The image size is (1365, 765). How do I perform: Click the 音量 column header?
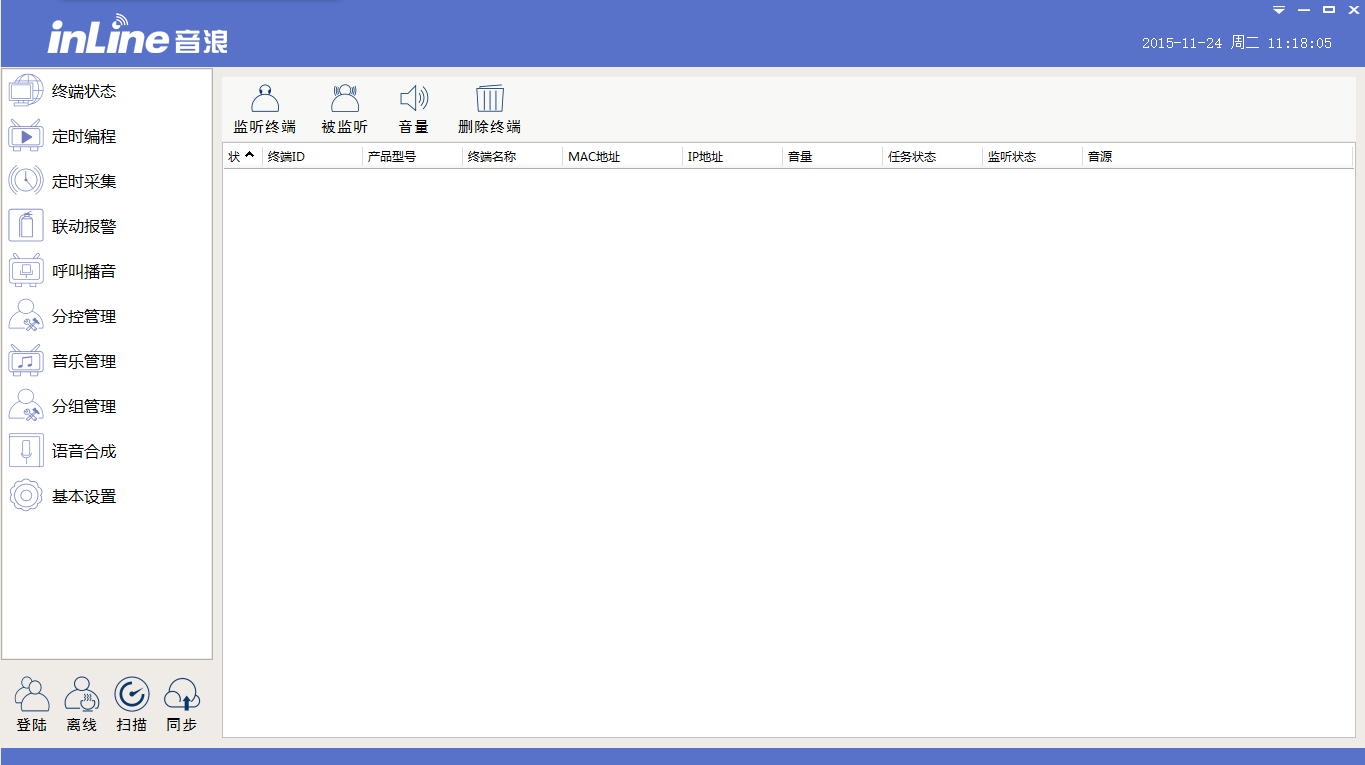coord(832,157)
